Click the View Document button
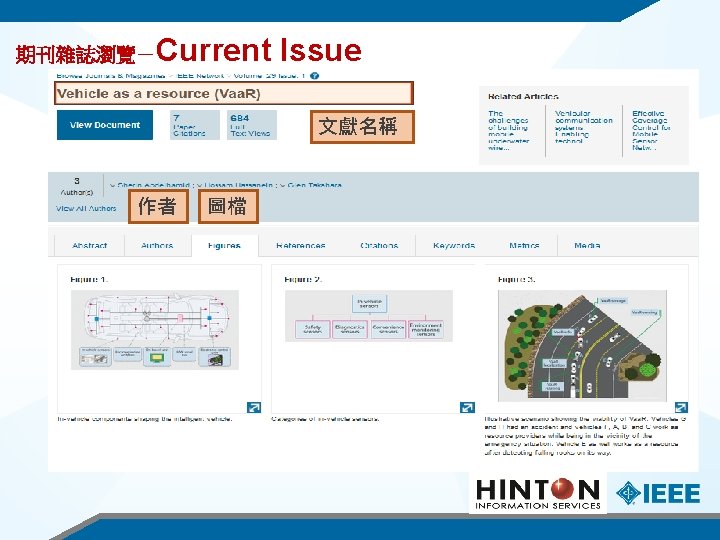The width and height of the screenshot is (720, 540). pos(105,125)
